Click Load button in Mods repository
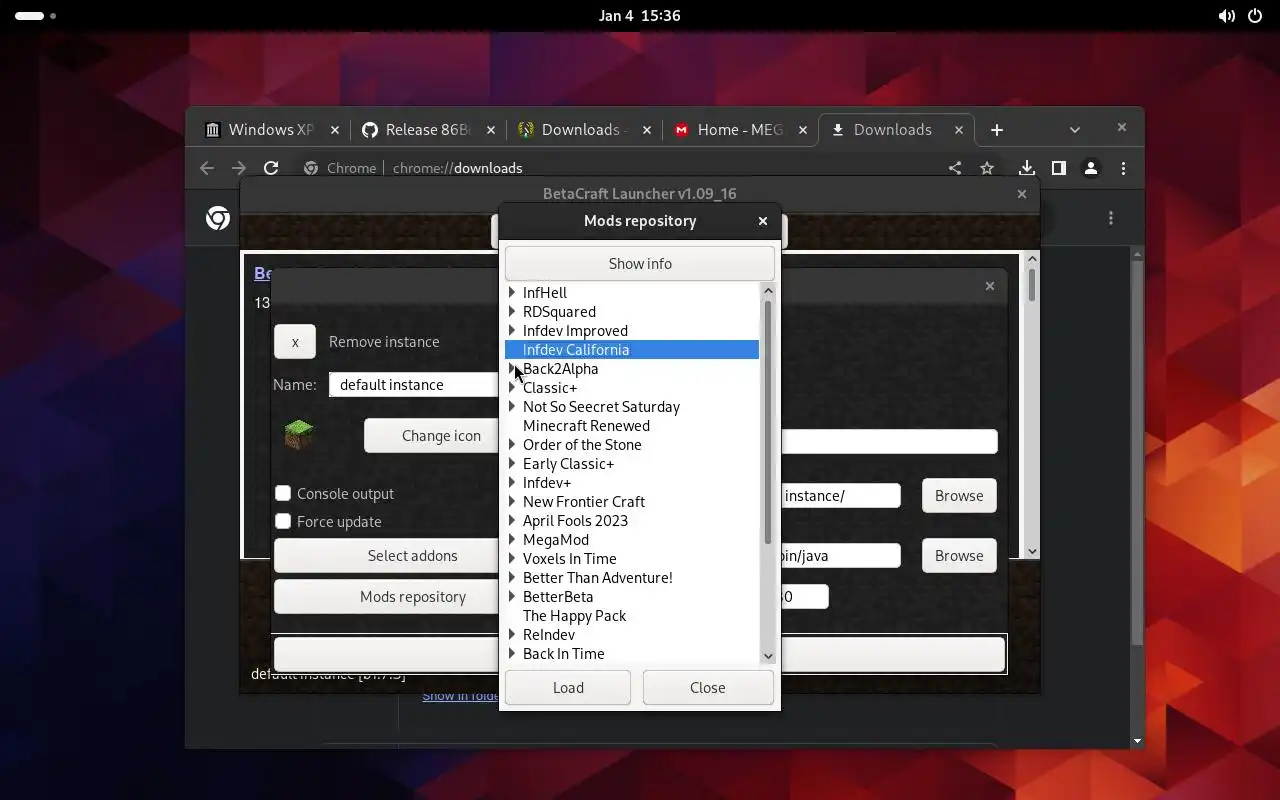1280x800 pixels. pos(568,688)
